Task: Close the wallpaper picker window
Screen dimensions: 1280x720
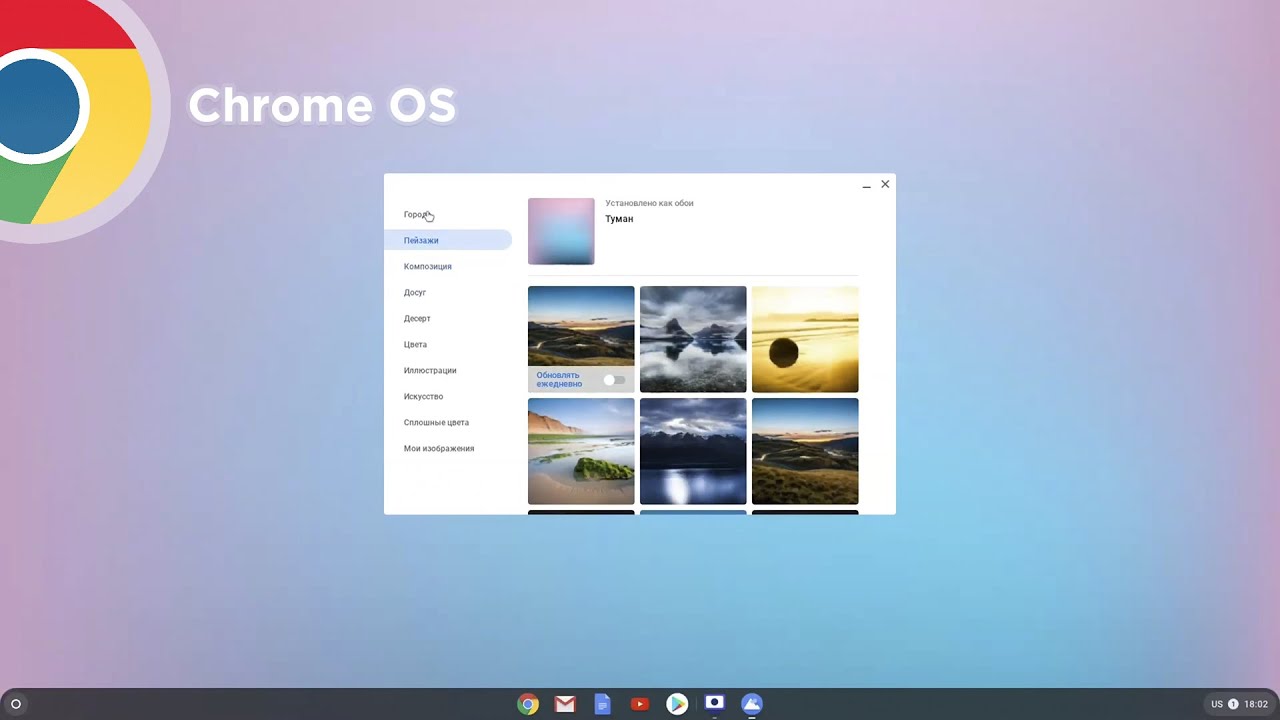Action: (885, 184)
